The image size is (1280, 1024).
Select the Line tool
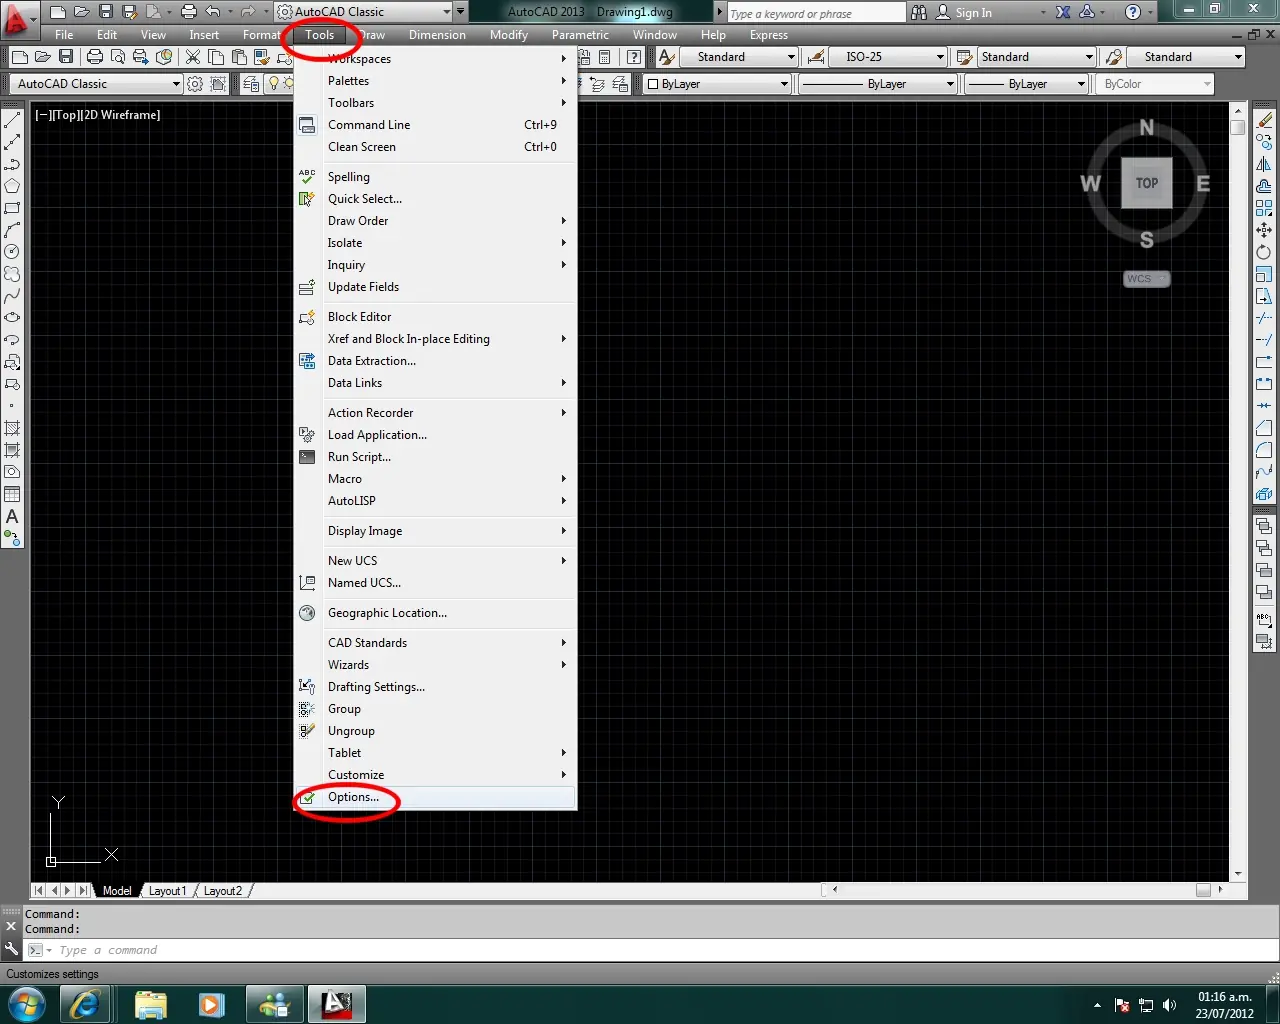12,122
